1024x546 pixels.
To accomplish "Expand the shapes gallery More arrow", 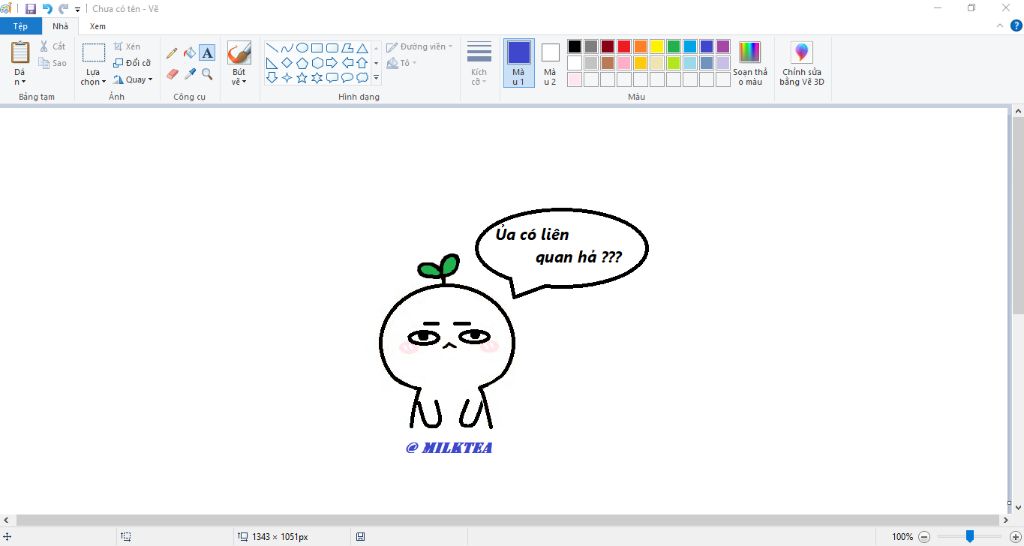I will pyautogui.click(x=376, y=78).
